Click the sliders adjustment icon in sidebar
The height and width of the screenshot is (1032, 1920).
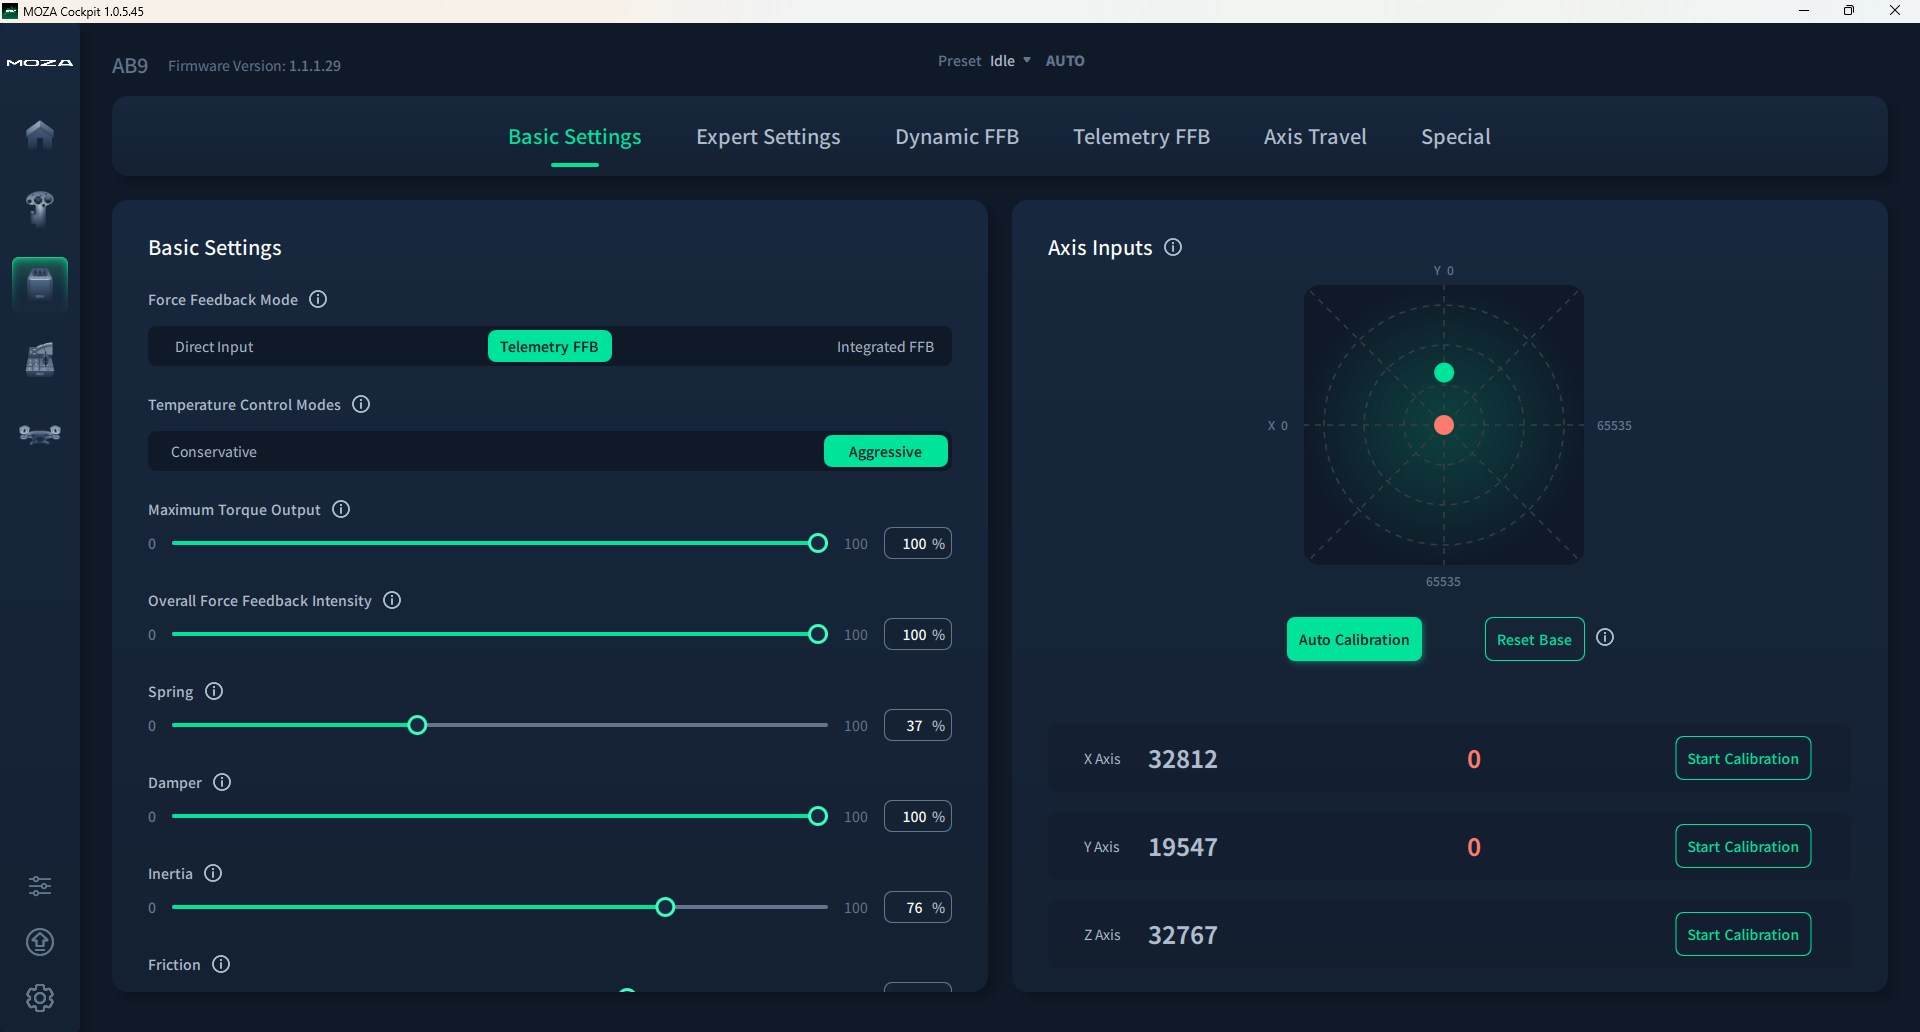click(x=40, y=886)
